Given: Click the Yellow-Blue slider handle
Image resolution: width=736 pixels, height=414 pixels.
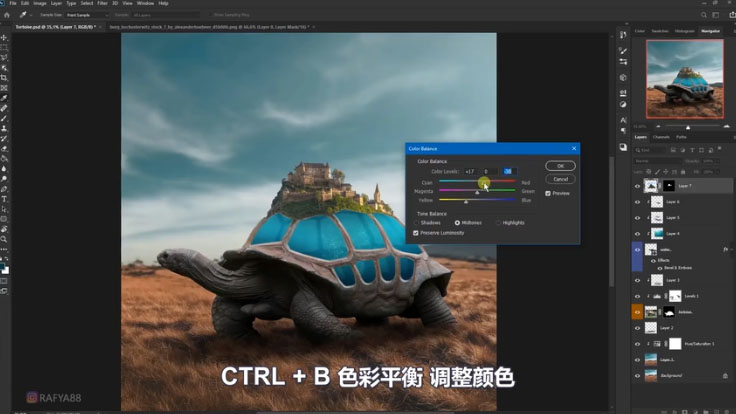Looking at the screenshot, I should [466, 202].
